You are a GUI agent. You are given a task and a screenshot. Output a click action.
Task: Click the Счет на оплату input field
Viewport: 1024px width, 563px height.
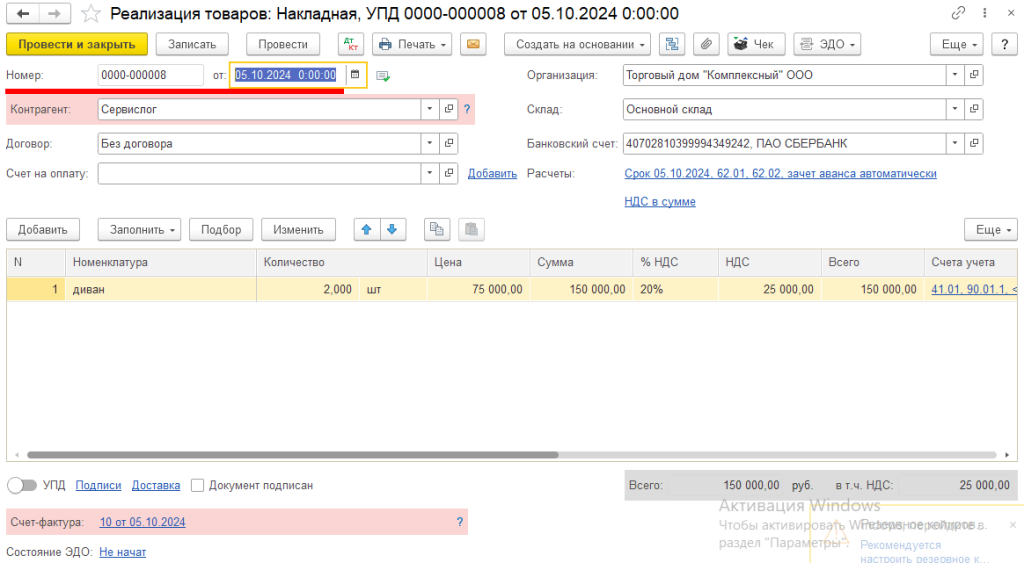pos(260,174)
